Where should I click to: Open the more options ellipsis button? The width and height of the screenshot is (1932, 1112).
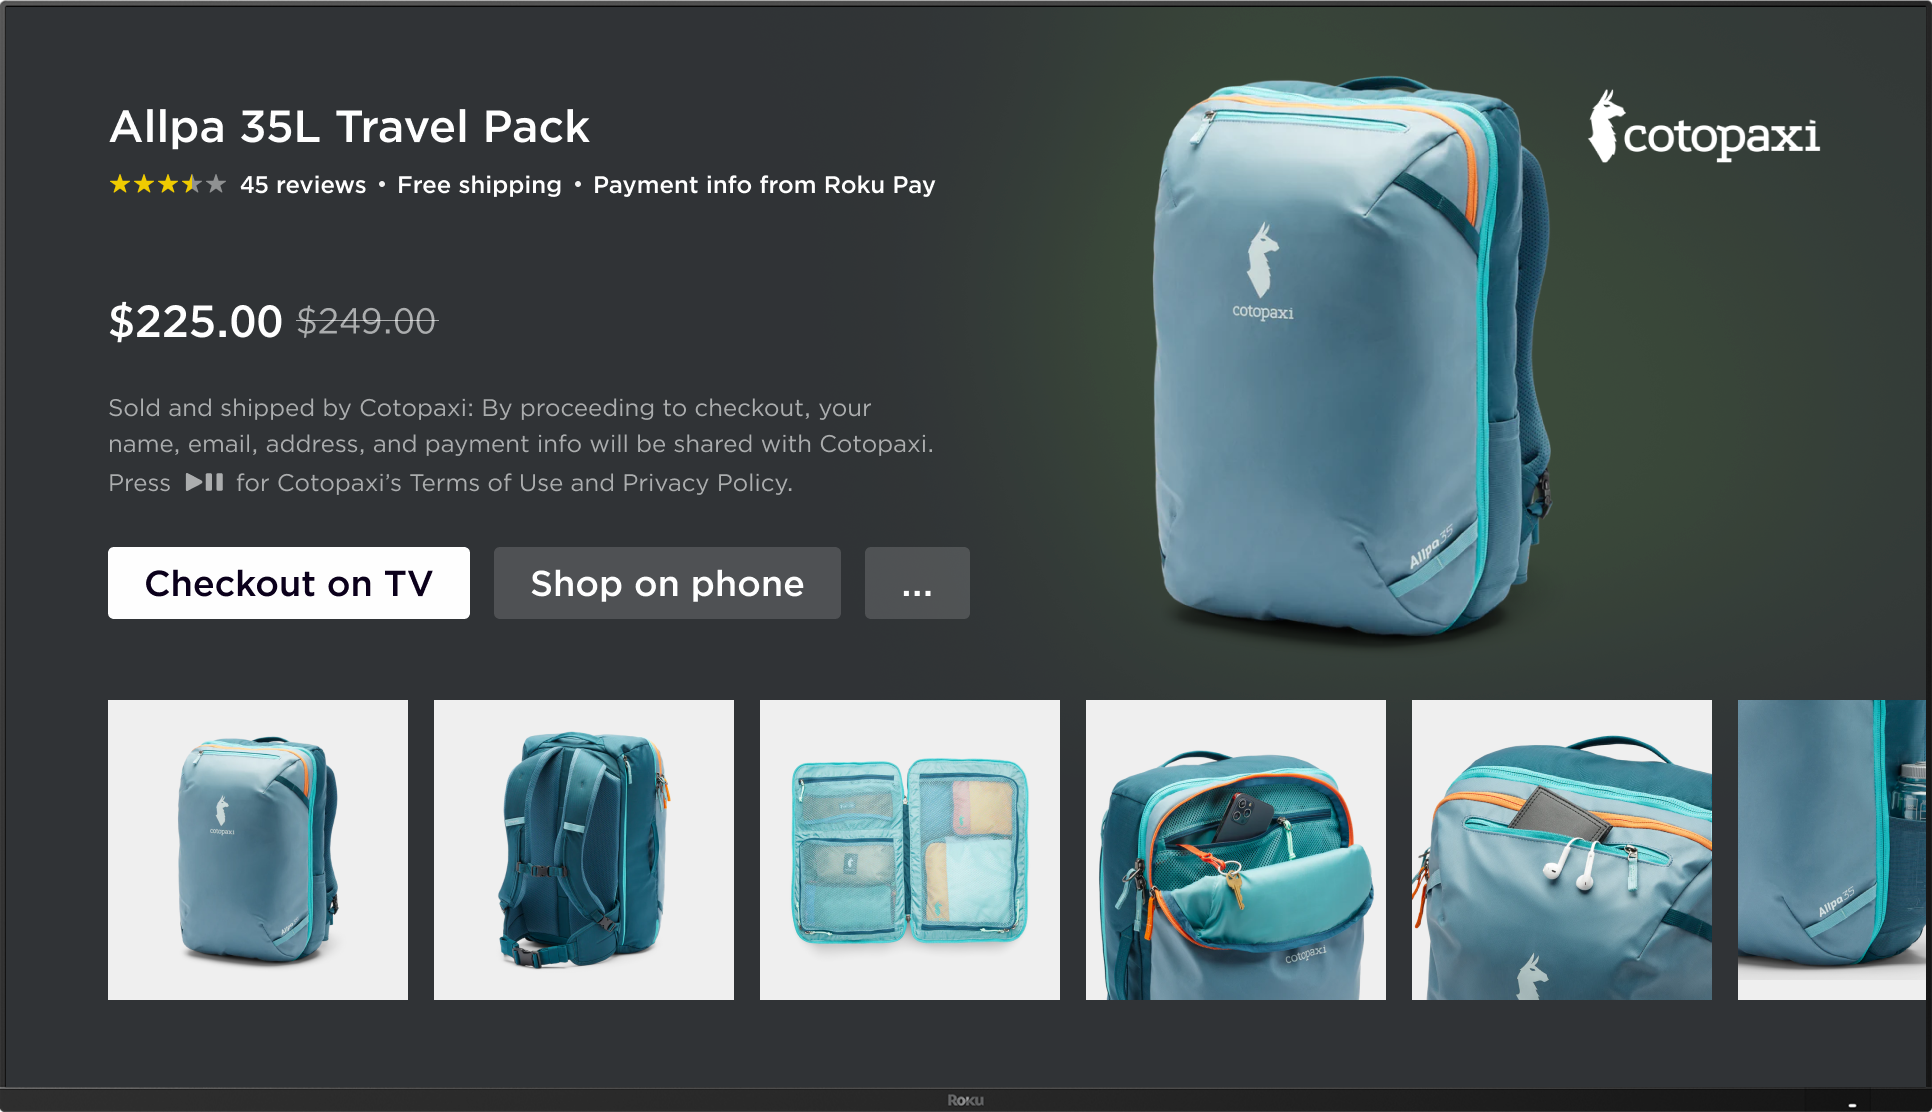[917, 583]
